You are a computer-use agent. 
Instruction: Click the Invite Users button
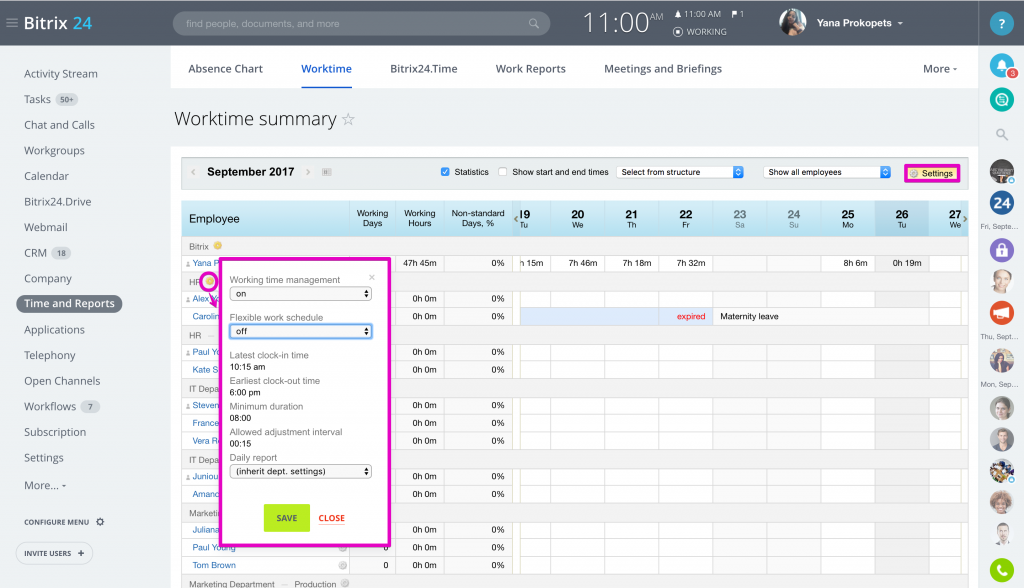(x=54, y=553)
